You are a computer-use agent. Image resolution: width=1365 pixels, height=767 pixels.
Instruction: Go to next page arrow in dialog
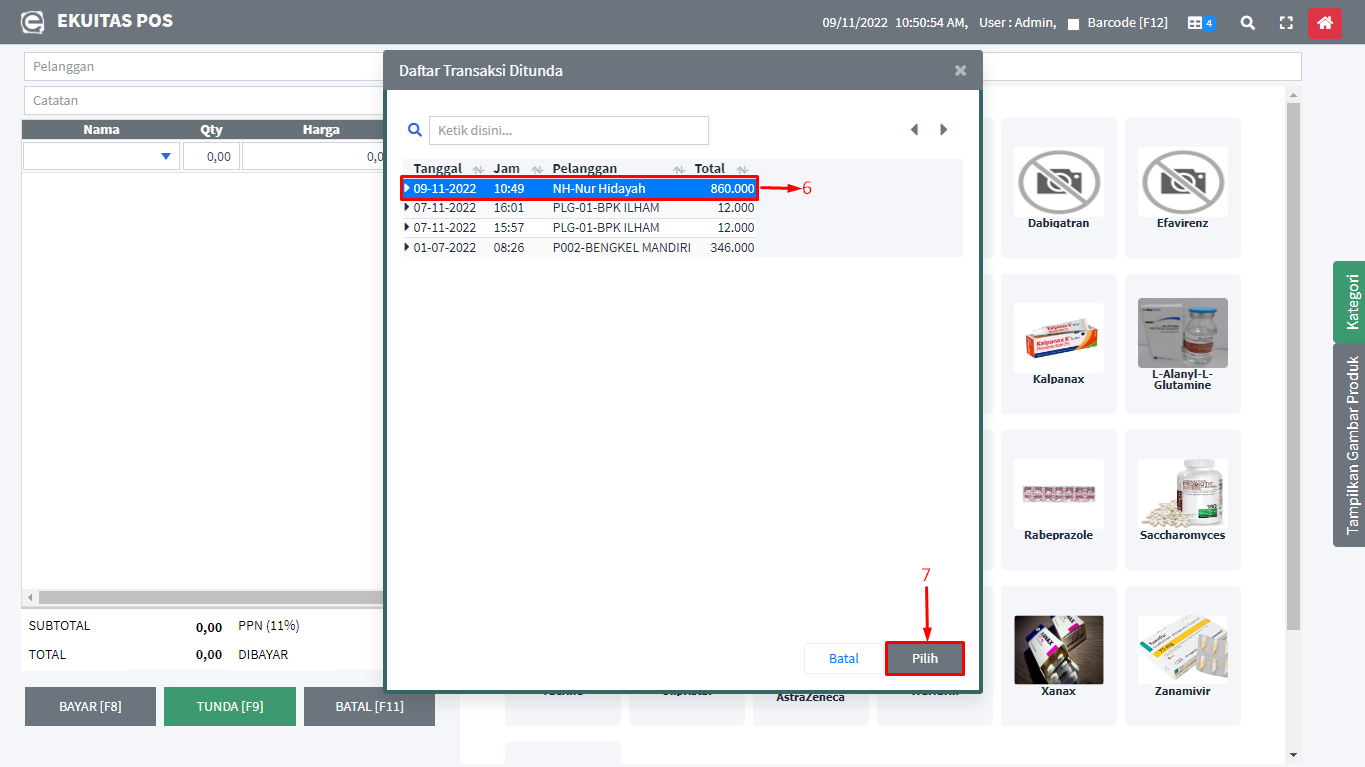tap(943, 130)
